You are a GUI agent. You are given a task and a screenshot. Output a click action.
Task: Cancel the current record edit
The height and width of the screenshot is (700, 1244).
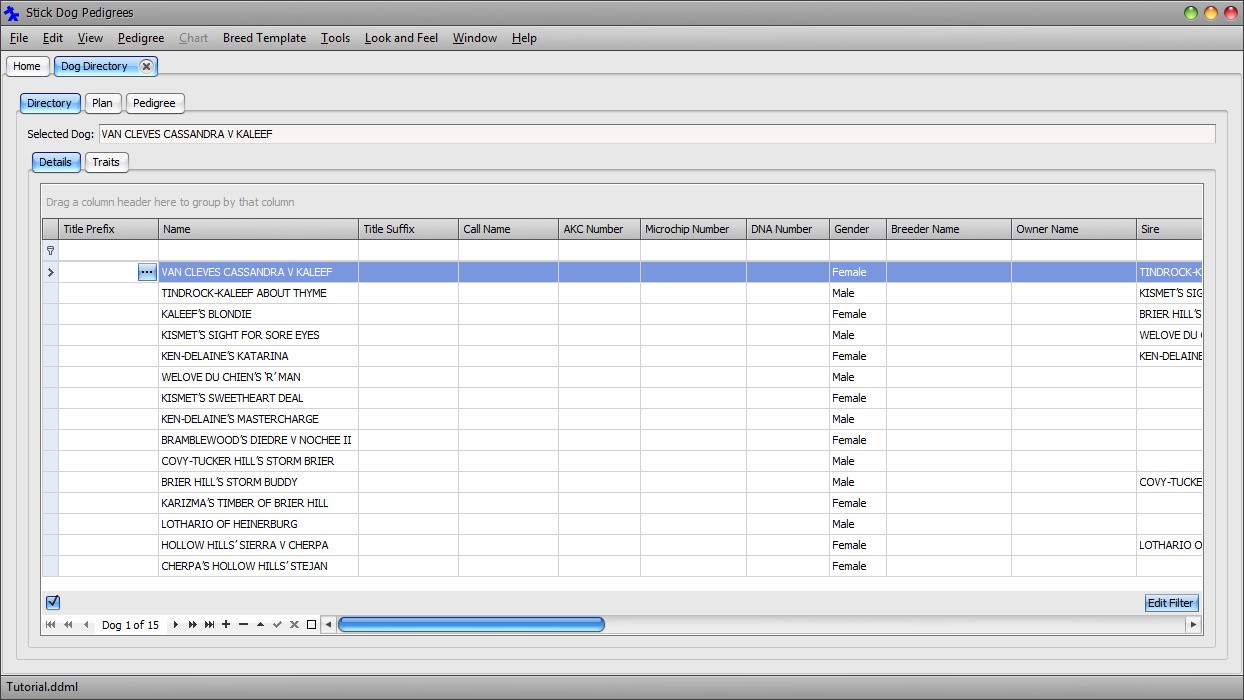(294, 624)
